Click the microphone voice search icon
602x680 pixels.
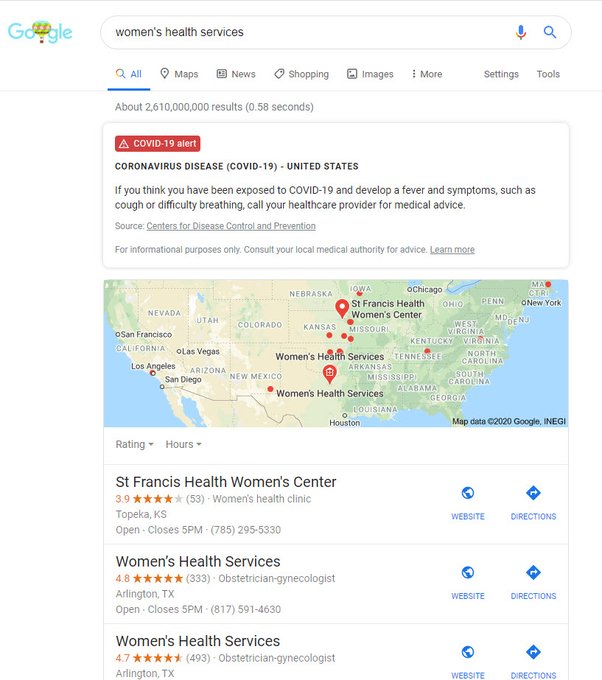521,32
